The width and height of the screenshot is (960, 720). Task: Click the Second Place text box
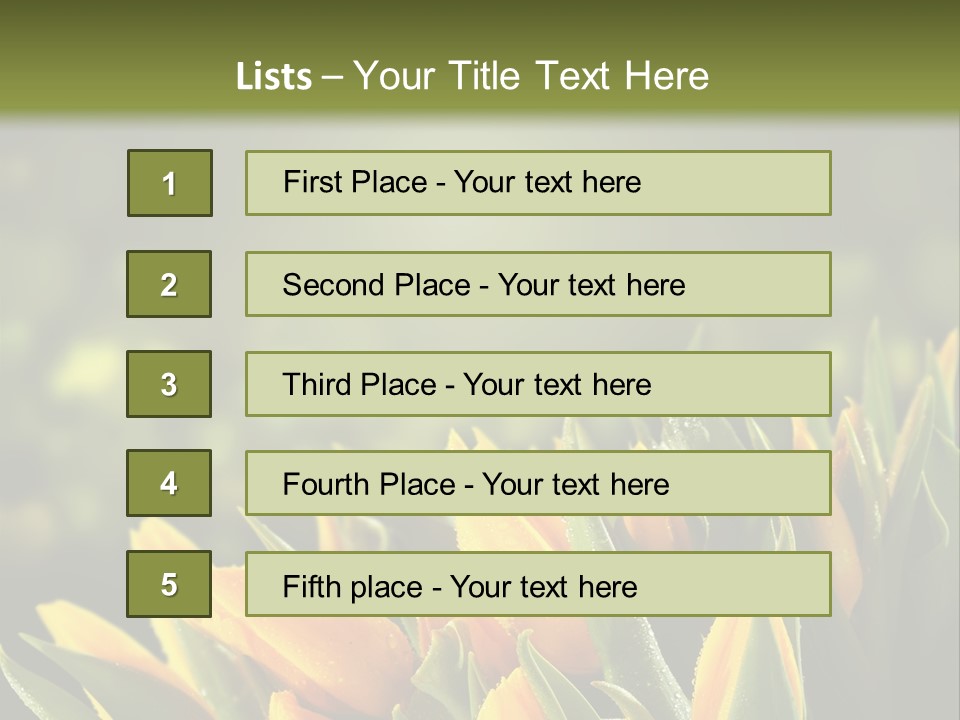(x=538, y=284)
